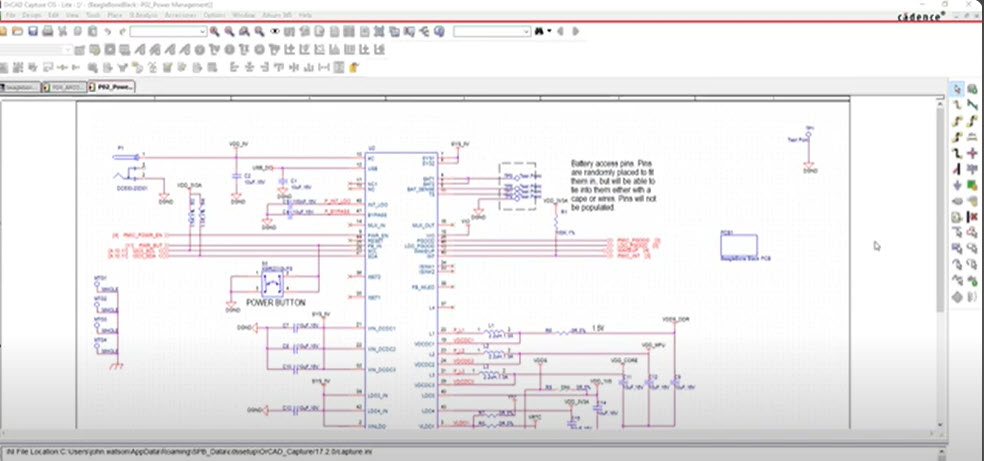The image size is (984, 461).
Task: Click the Print icon in toolbar
Action: [48, 32]
